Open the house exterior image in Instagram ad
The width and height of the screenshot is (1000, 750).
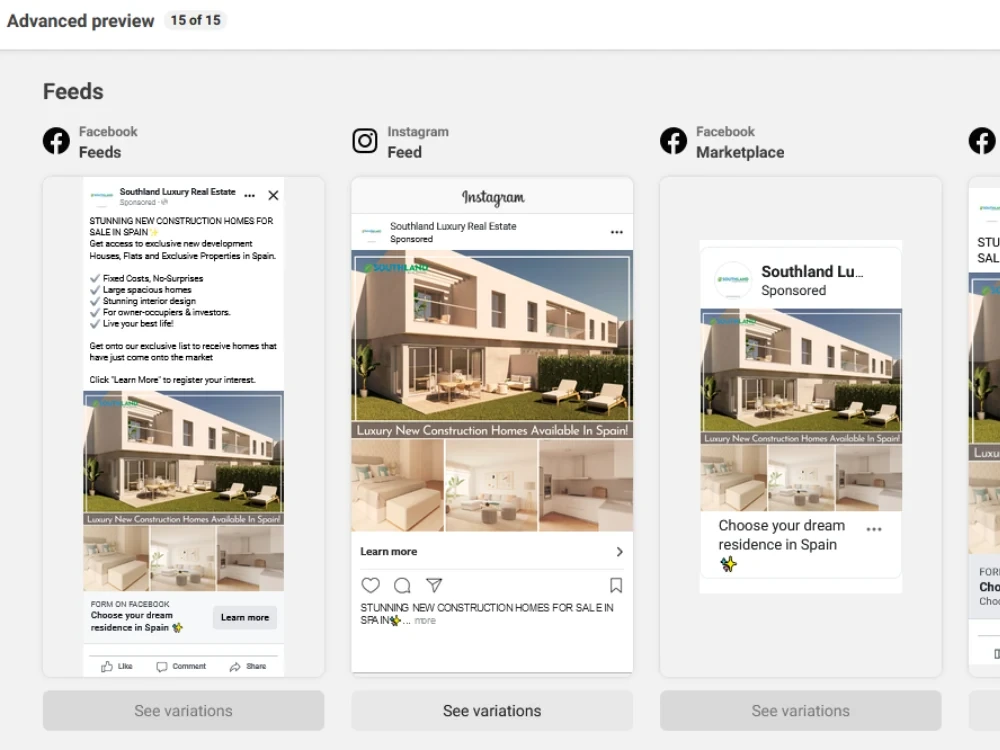[492, 336]
